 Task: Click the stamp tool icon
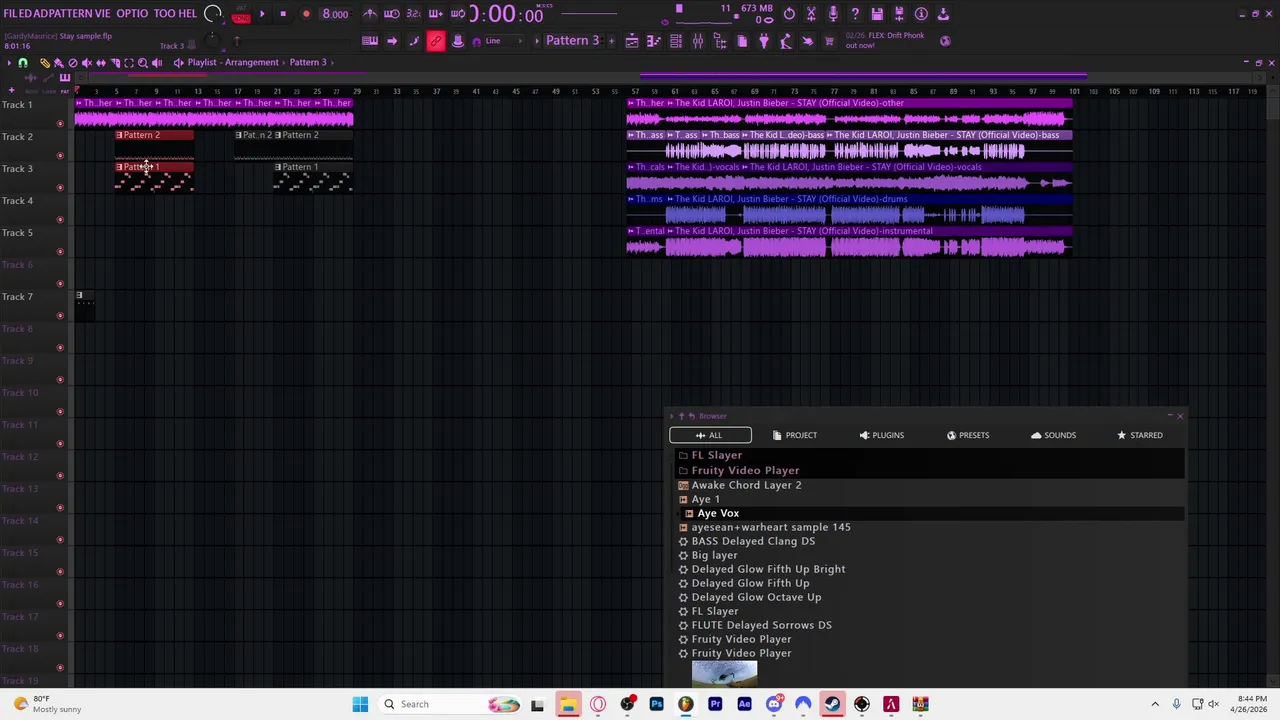[457, 41]
